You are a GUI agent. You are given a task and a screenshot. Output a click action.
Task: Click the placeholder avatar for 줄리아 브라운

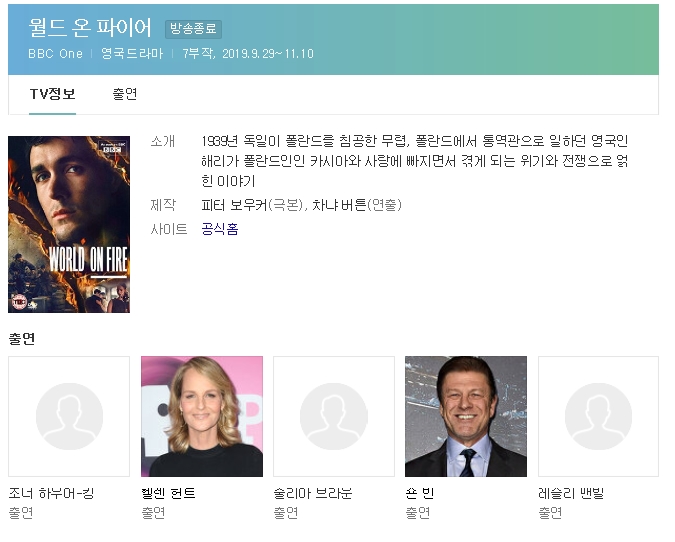click(335, 416)
